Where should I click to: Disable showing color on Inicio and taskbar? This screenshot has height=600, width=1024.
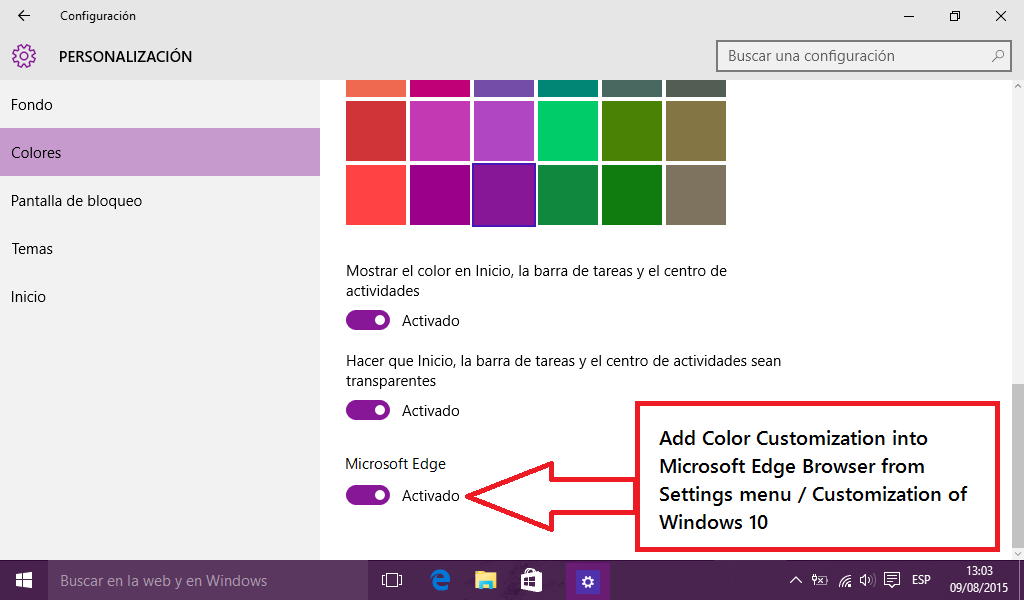coord(368,321)
